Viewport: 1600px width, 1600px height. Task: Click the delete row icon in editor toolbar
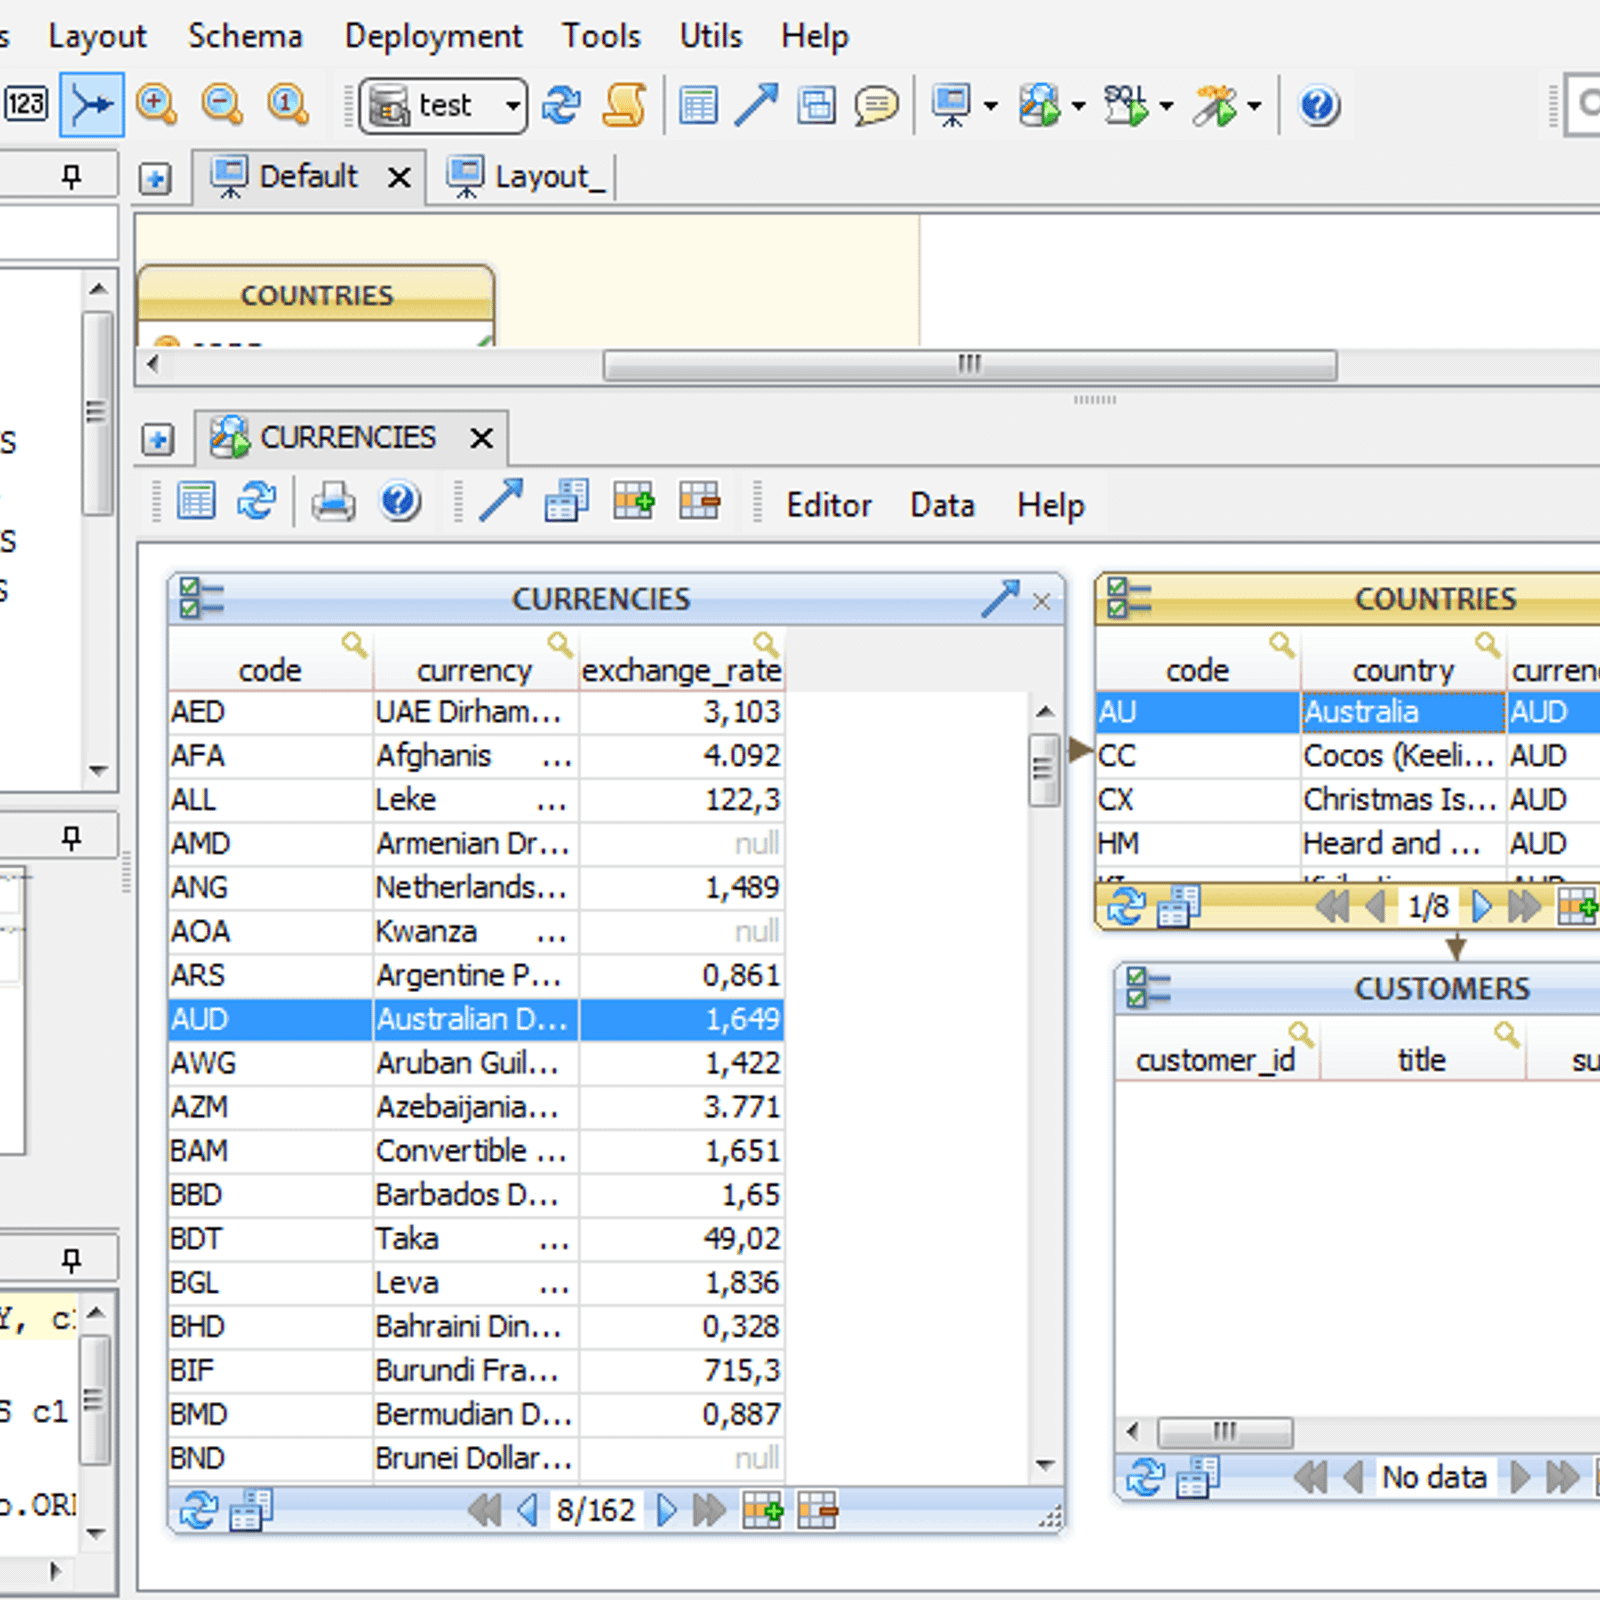point(700,500)
